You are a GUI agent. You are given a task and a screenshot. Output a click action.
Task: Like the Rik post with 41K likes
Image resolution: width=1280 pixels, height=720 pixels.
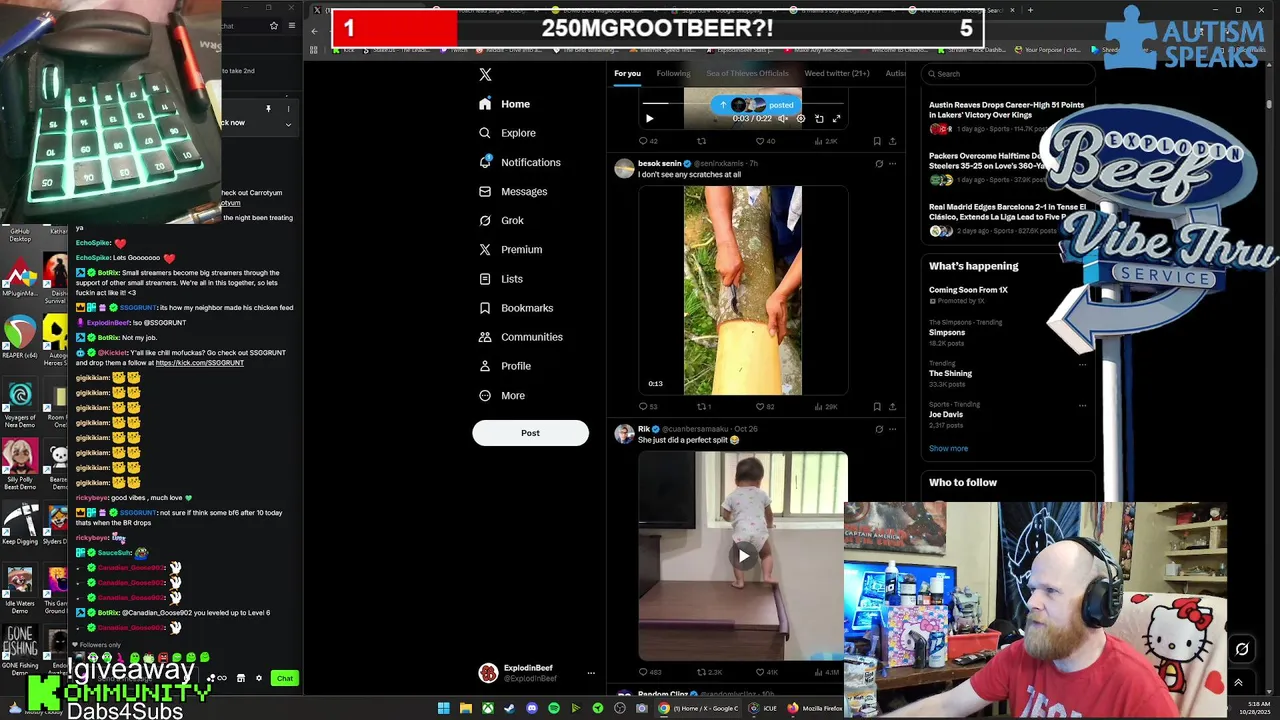[767, 672]
